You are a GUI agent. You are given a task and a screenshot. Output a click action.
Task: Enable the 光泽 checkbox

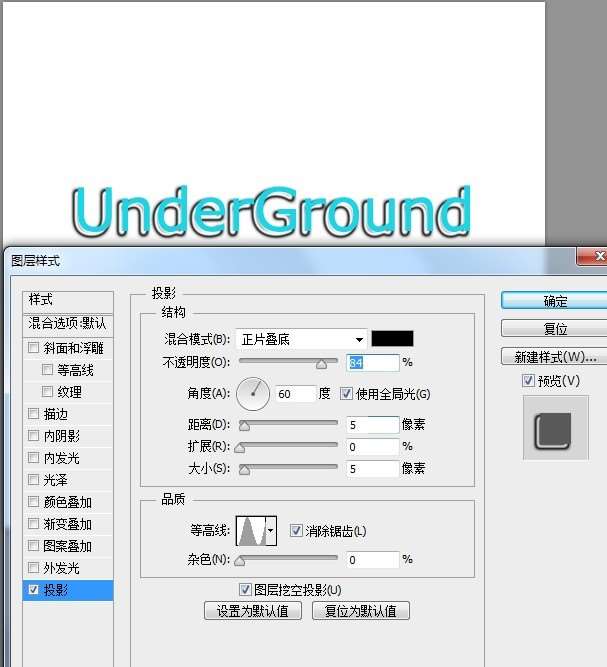coord(33,480)
